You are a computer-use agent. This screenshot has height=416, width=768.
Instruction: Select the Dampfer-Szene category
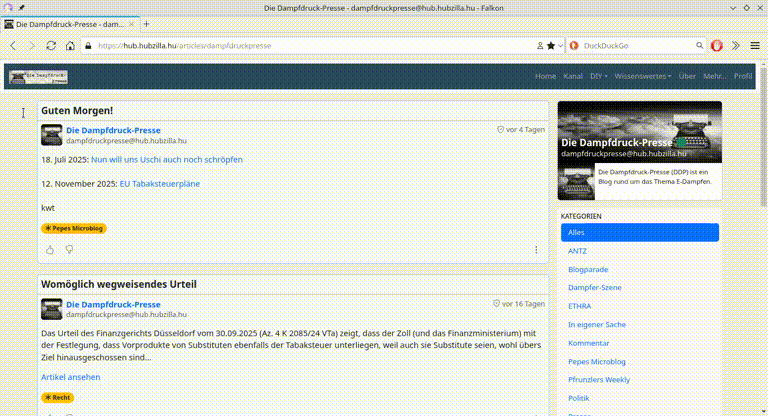pos(595,288)
